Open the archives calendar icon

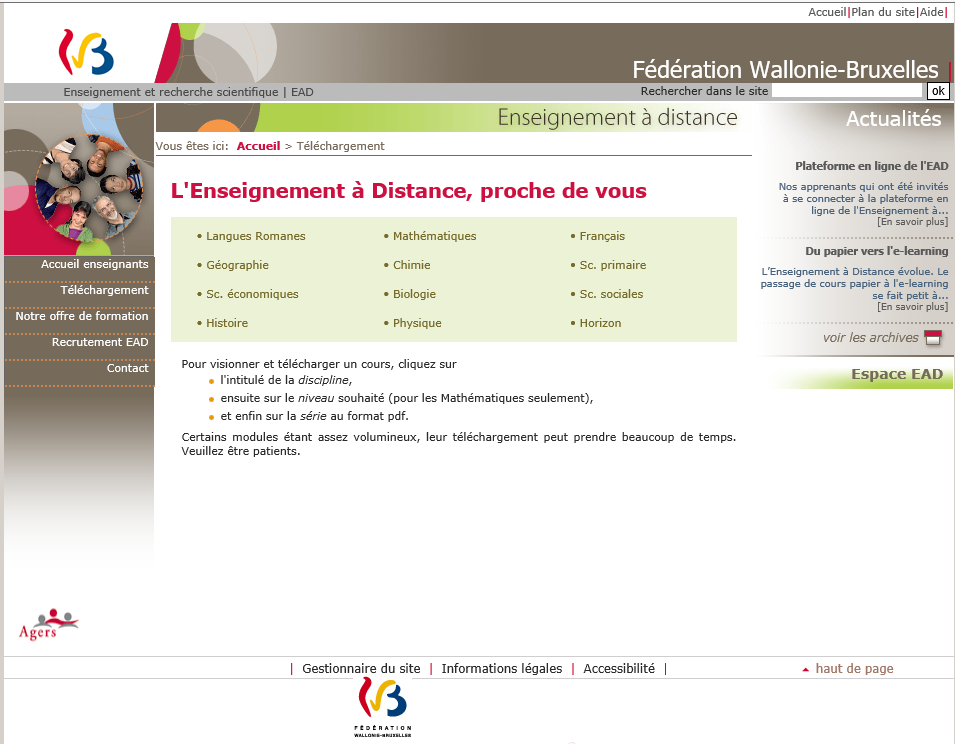[x=932, y=338]
